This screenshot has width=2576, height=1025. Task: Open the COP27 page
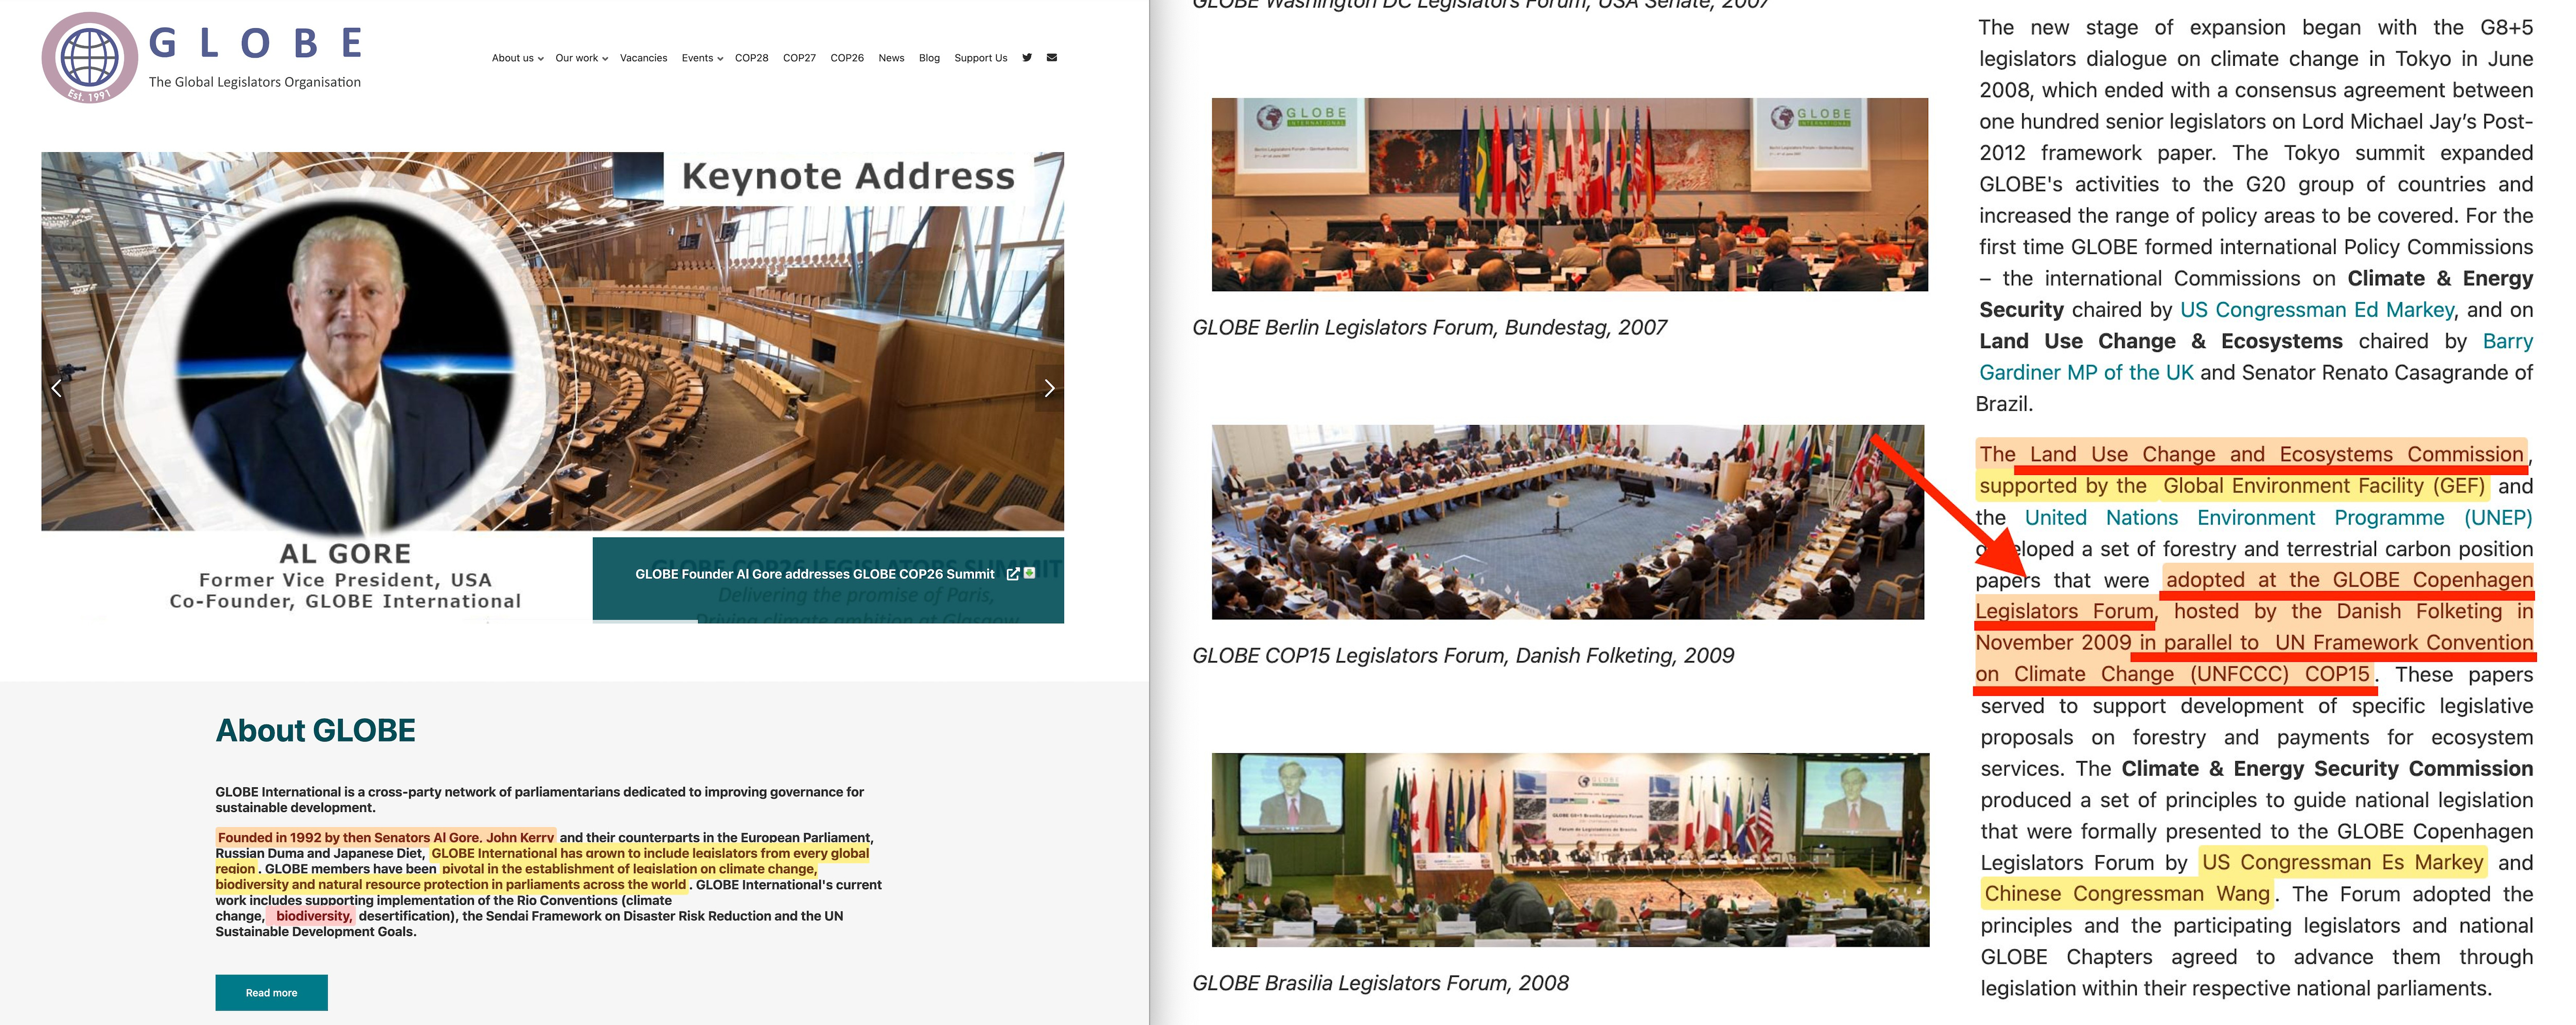click(799, 58)
